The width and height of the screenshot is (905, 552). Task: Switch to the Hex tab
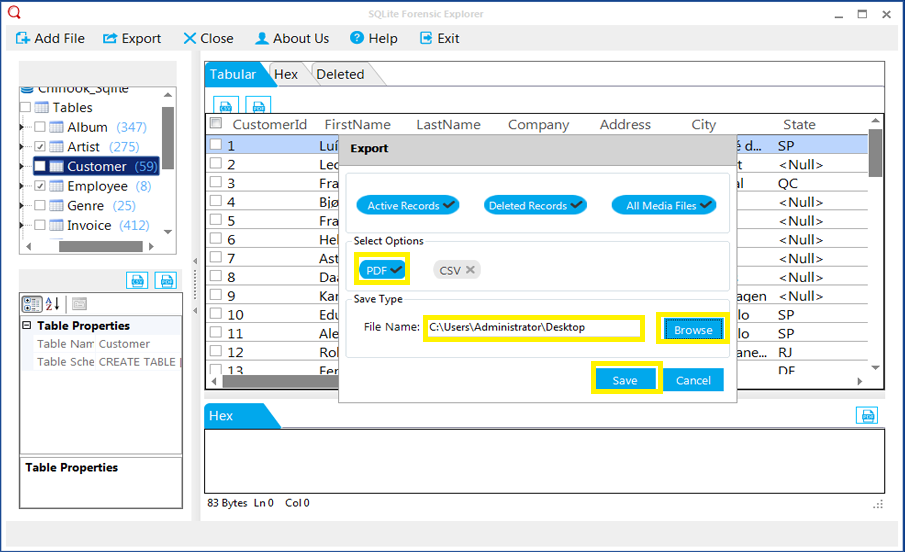[x=286, y=74]
